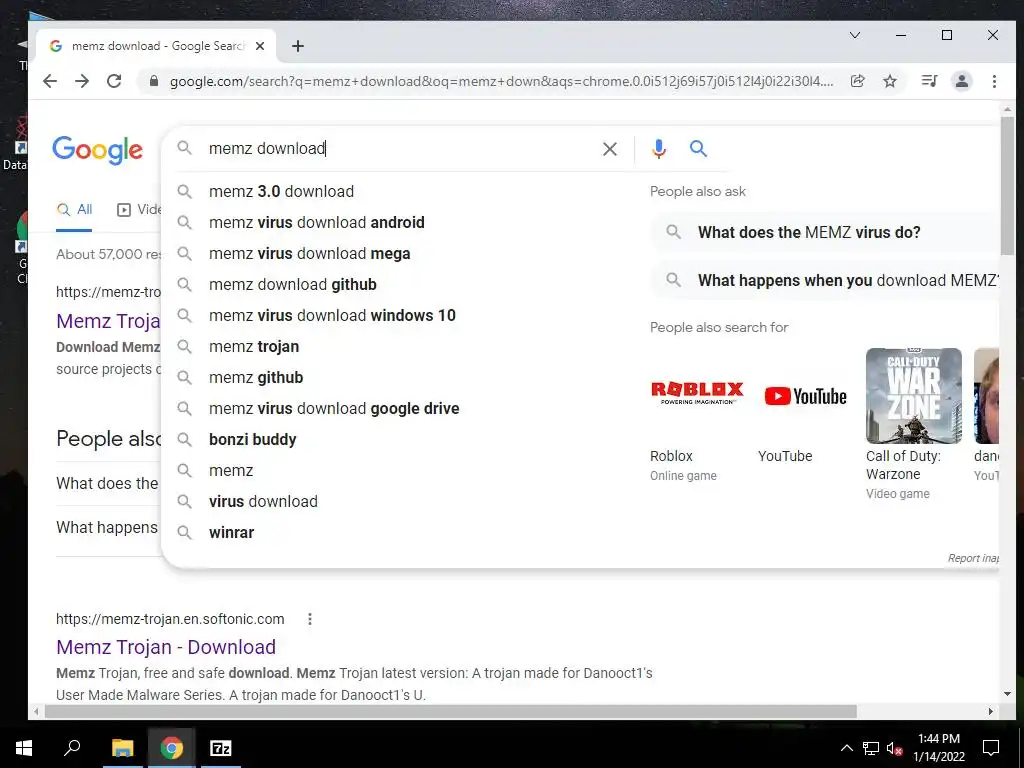This screenshot has width=1024, height=768.
Task: Bookmark this page with the star icon
Action: (x=889, y=81)
